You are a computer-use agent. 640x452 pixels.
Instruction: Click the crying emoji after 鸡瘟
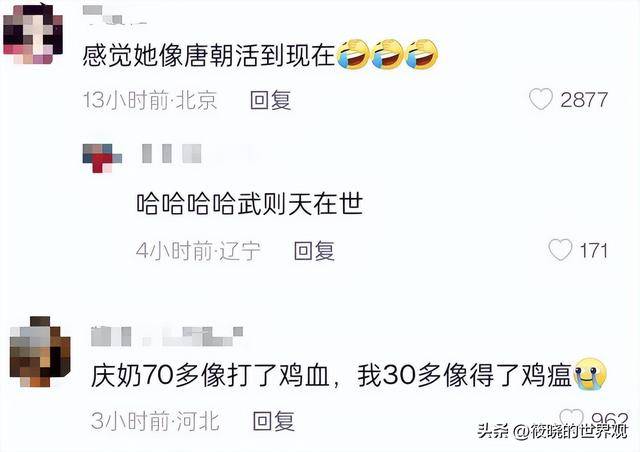tap(590, 374)
